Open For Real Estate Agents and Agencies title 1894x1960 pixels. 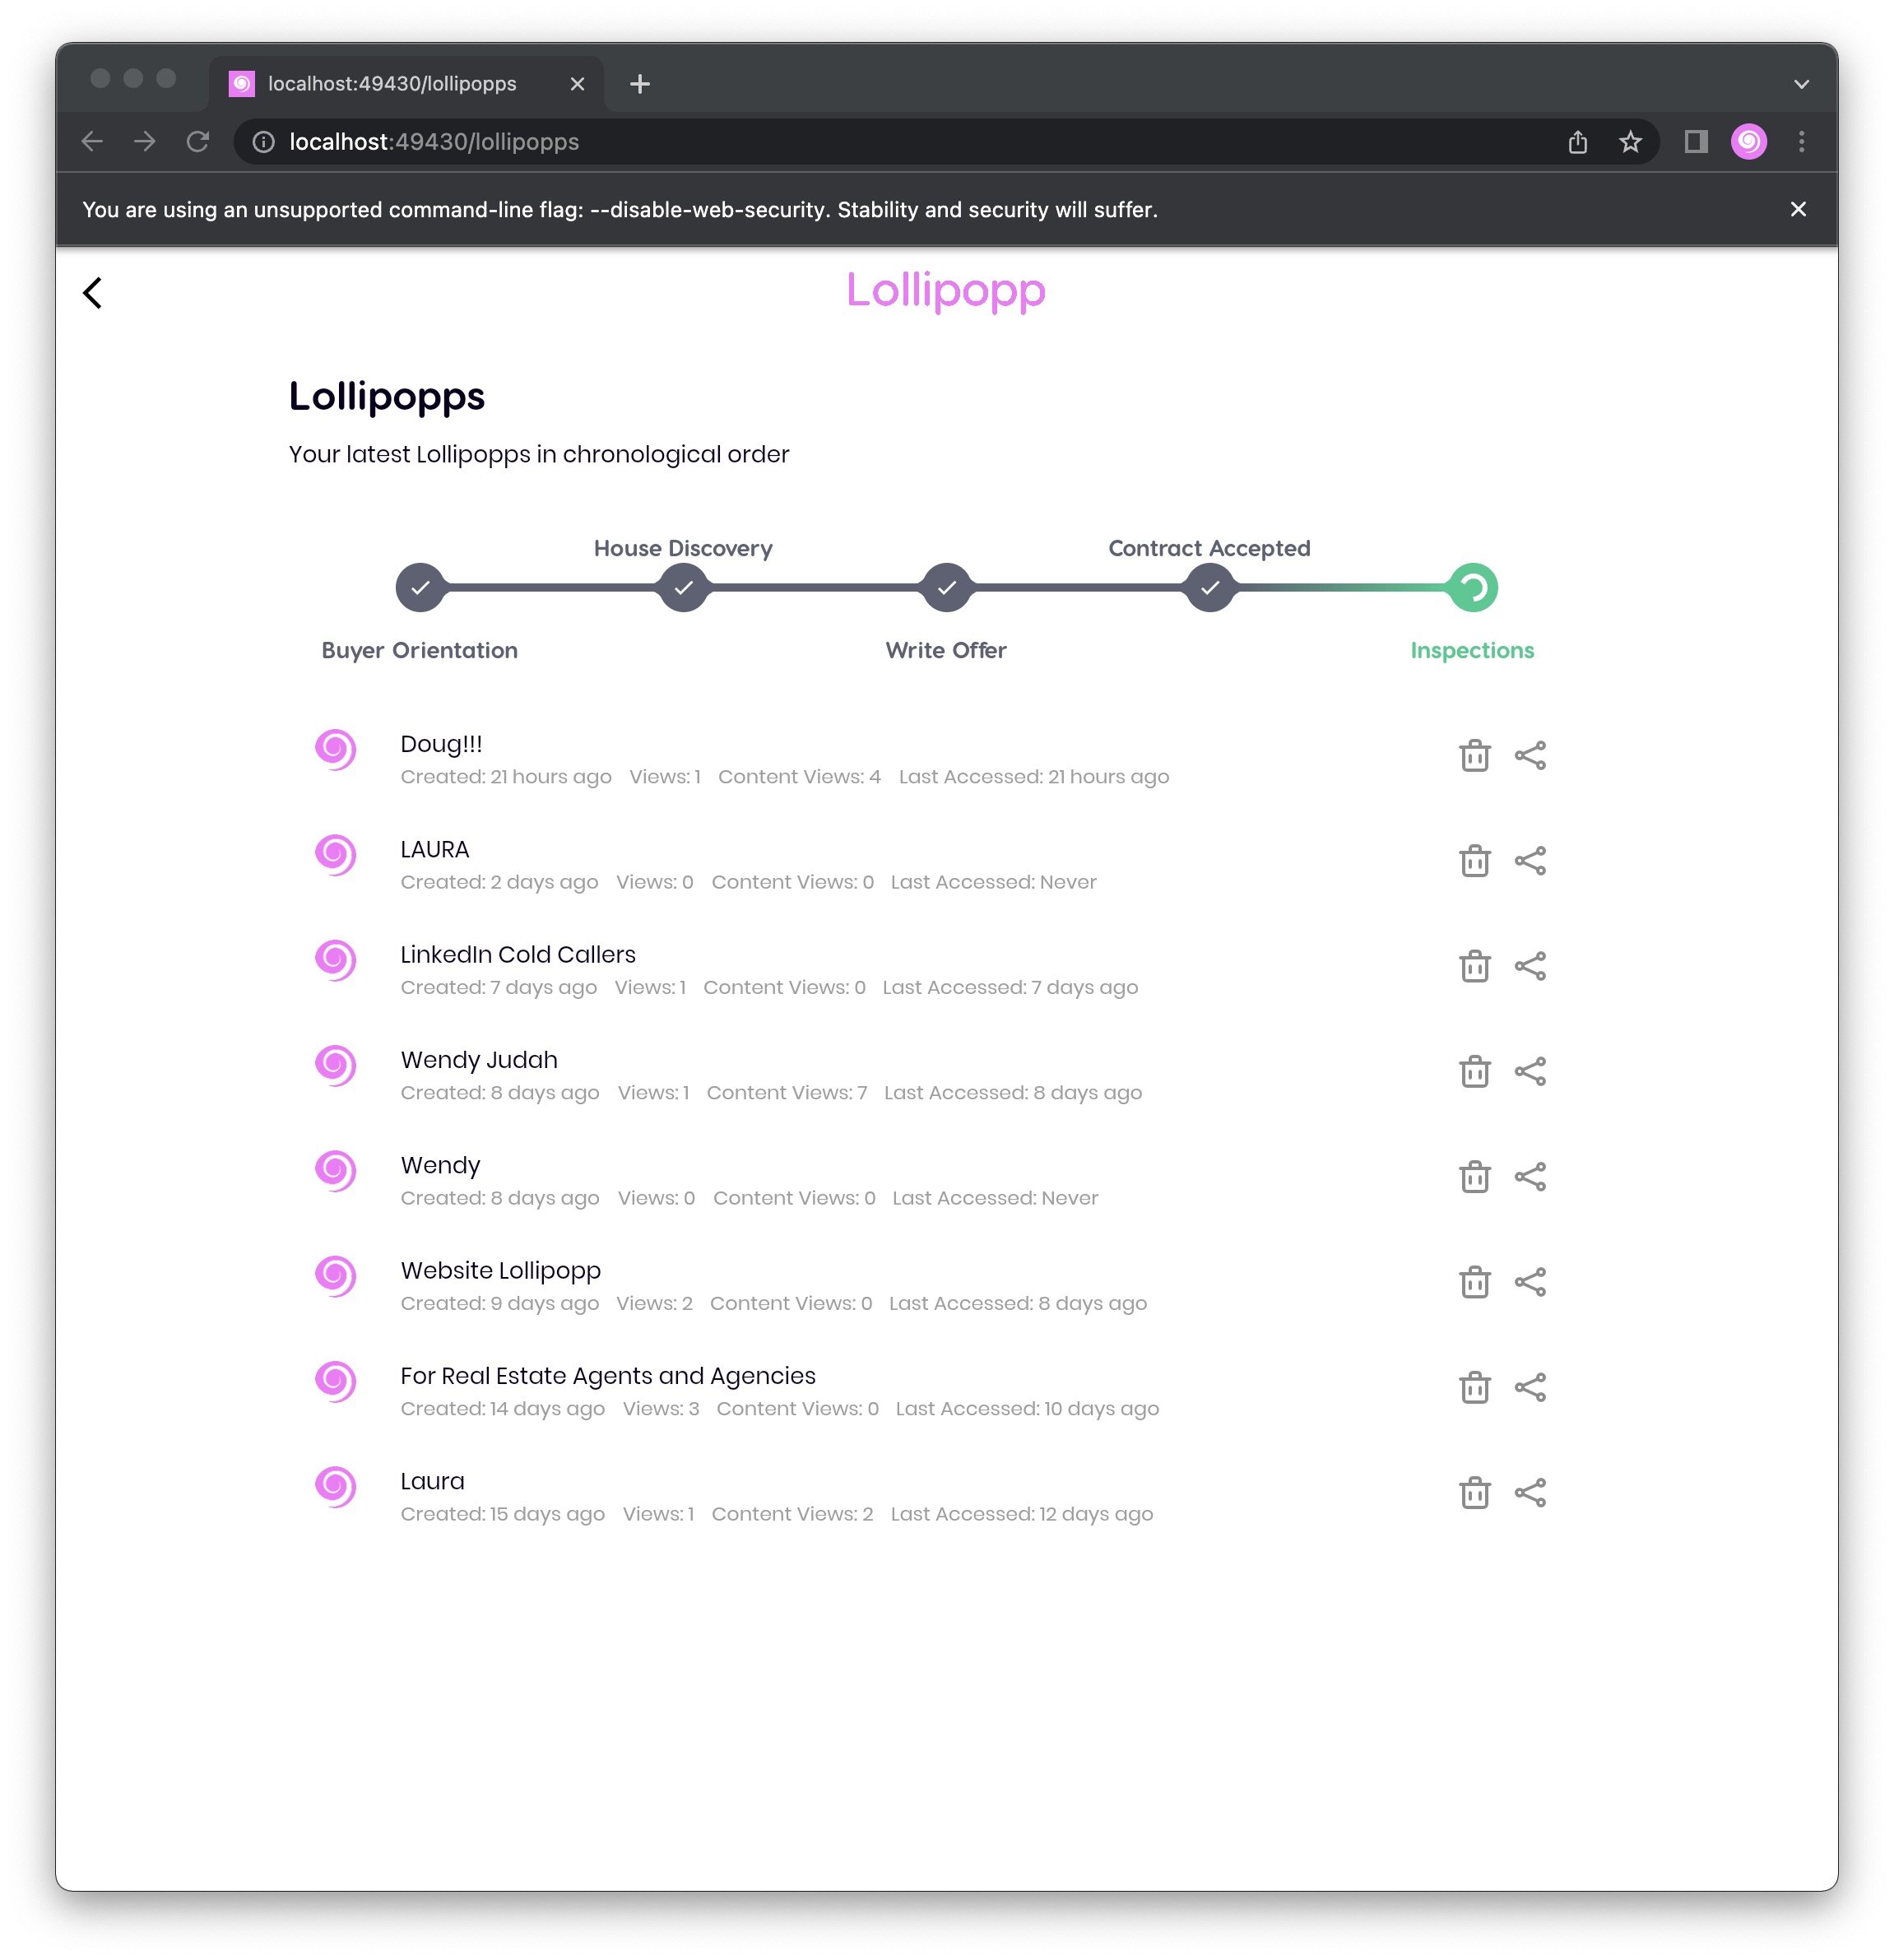(608, 1376)
